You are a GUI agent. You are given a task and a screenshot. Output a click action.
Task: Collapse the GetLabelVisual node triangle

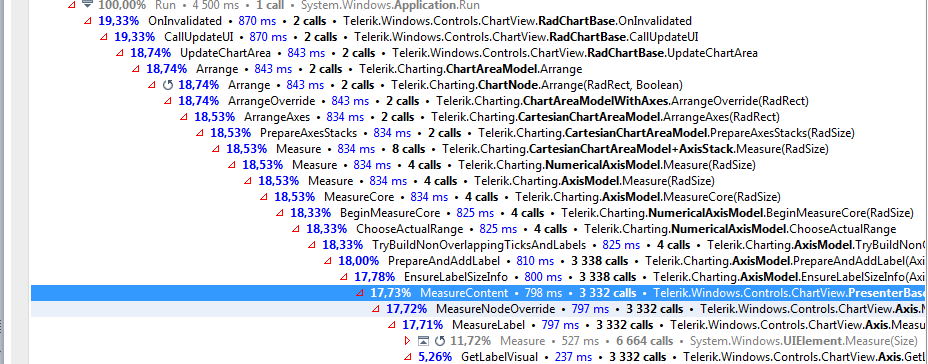tap(407, 356)
